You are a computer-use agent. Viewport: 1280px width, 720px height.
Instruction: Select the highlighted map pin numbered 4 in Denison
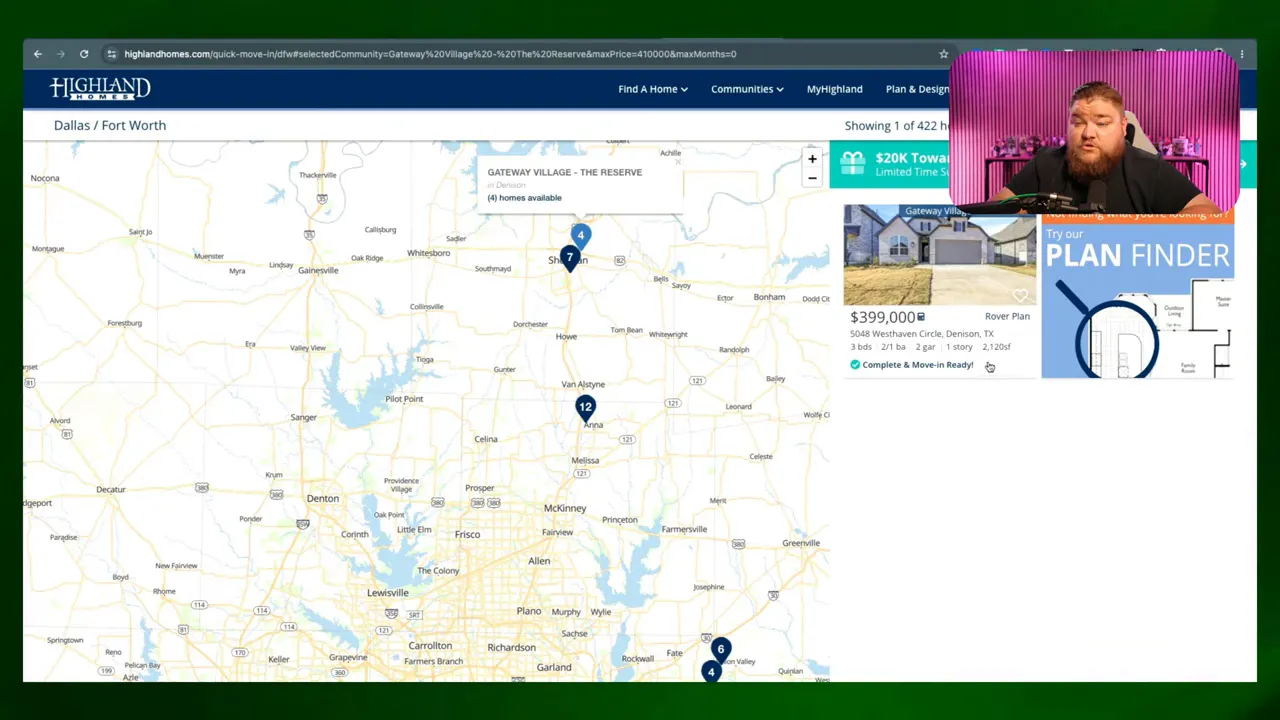[580, 236]
